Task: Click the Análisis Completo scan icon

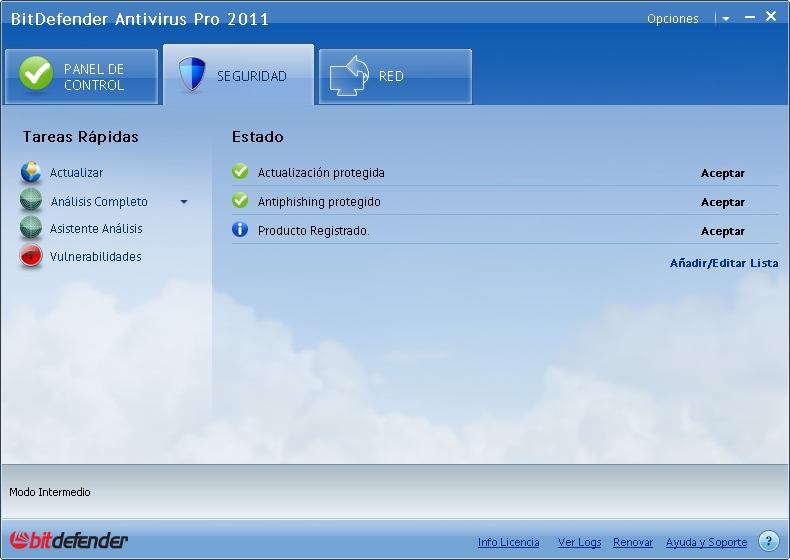Action: click(31, 201)
